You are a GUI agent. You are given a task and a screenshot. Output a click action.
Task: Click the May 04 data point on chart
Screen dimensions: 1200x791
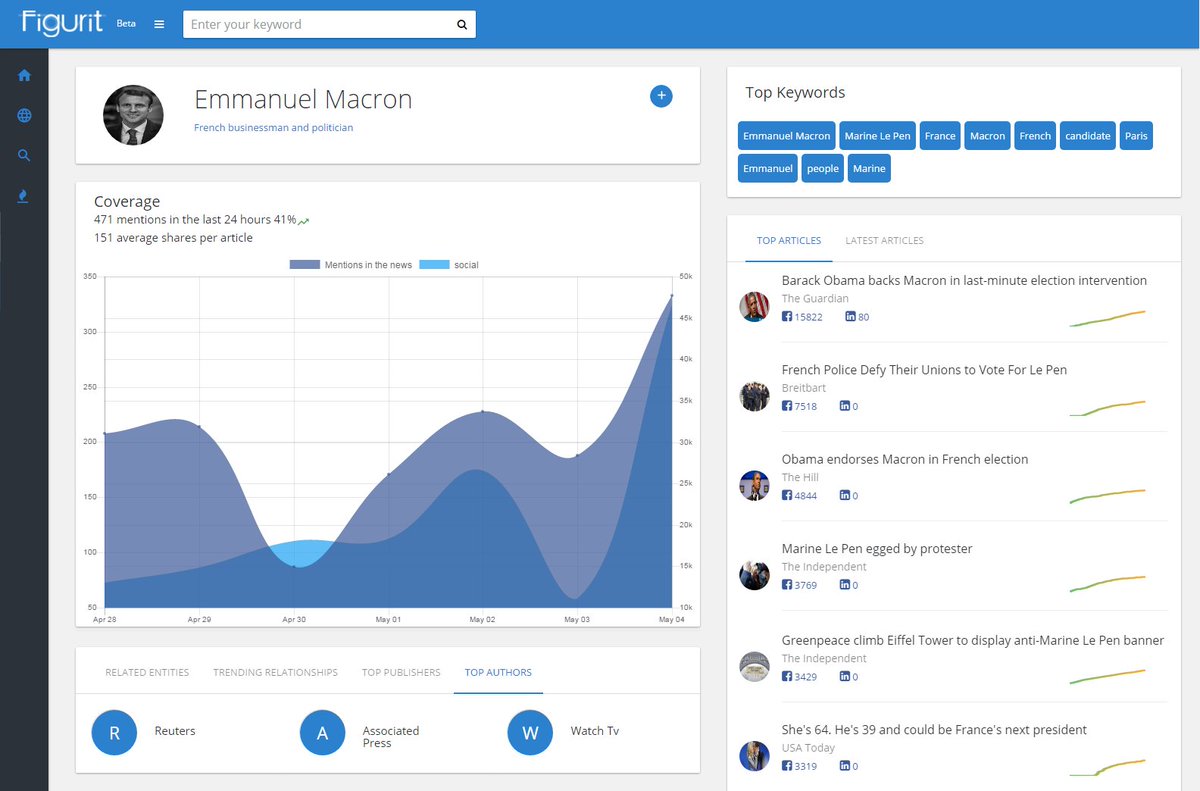(x=671, y=296)
